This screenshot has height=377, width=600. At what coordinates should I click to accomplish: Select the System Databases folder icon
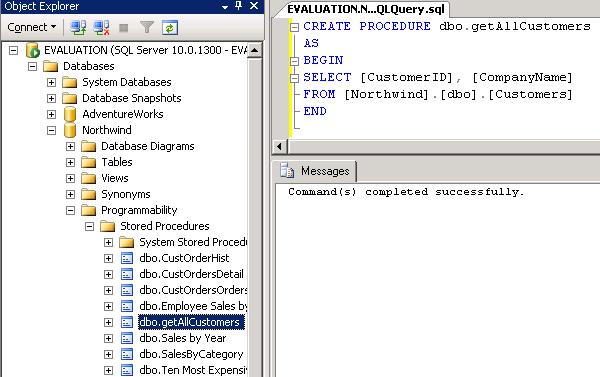coord(69,82)
